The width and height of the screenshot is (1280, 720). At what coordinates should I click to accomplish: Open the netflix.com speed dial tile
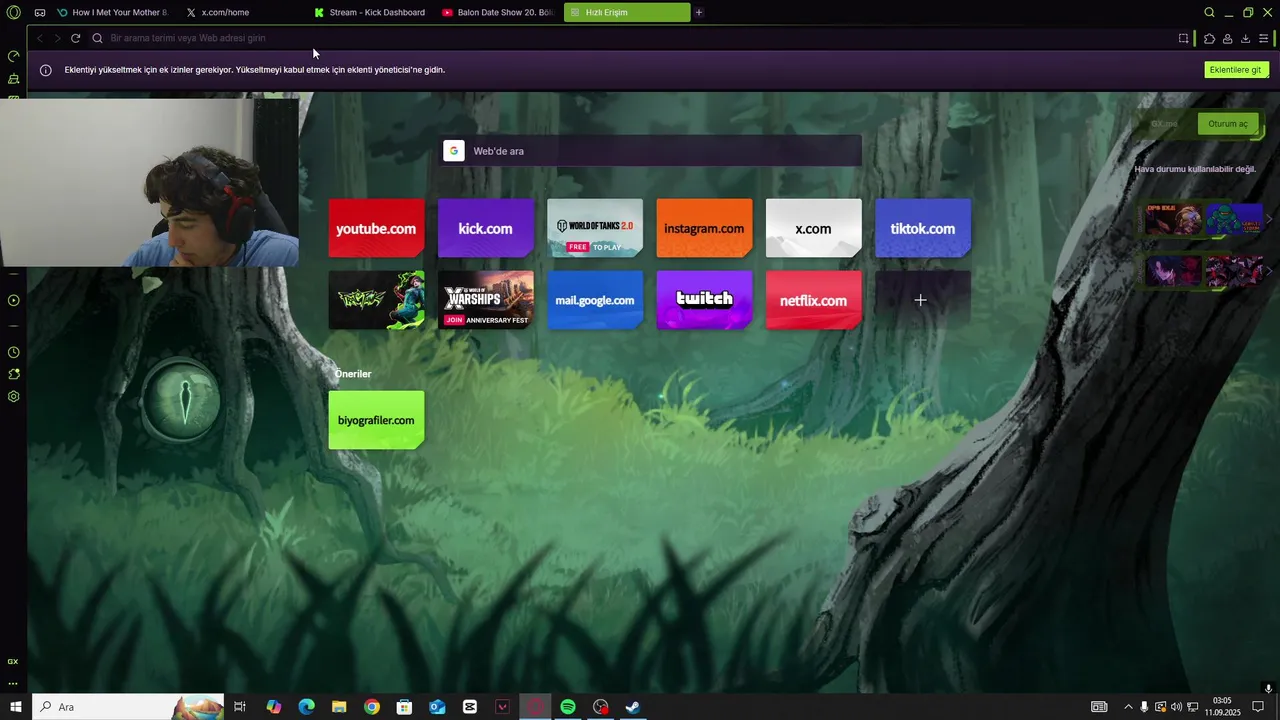(813, 300)
